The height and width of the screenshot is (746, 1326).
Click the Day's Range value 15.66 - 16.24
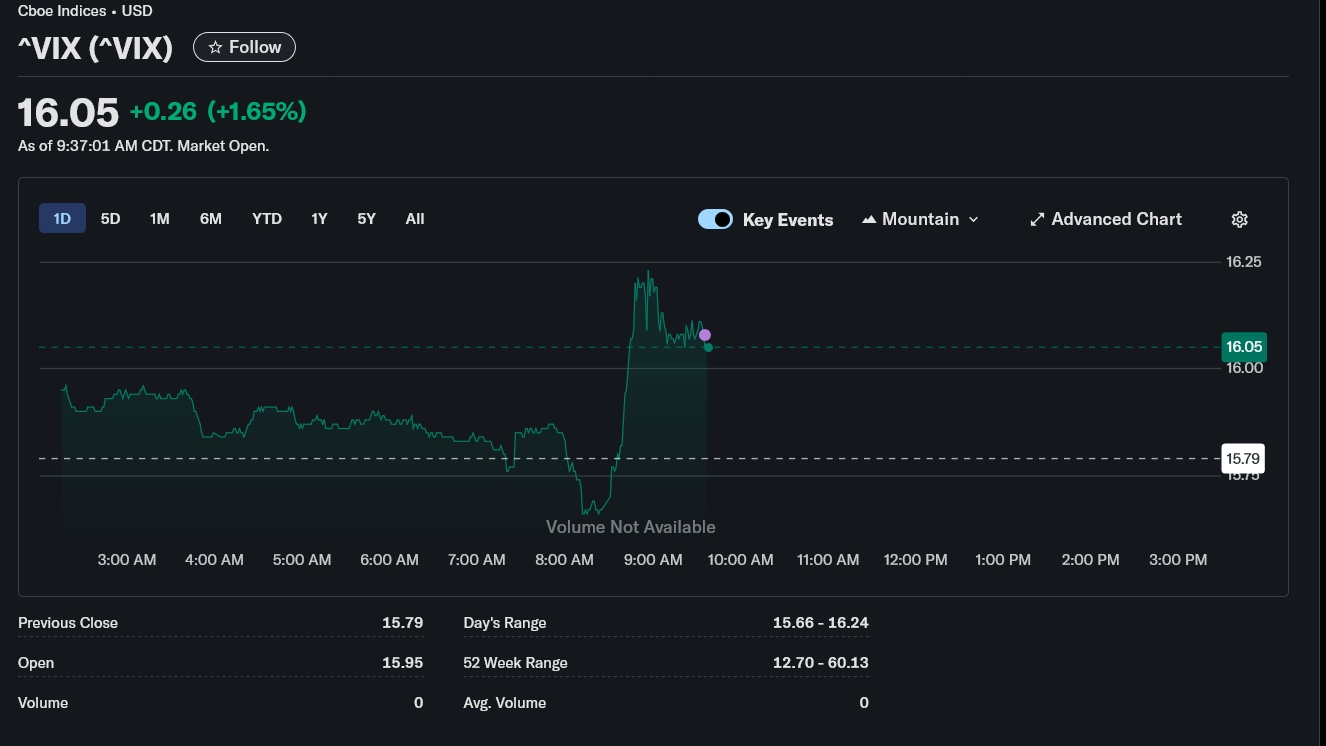coord(820,623)
